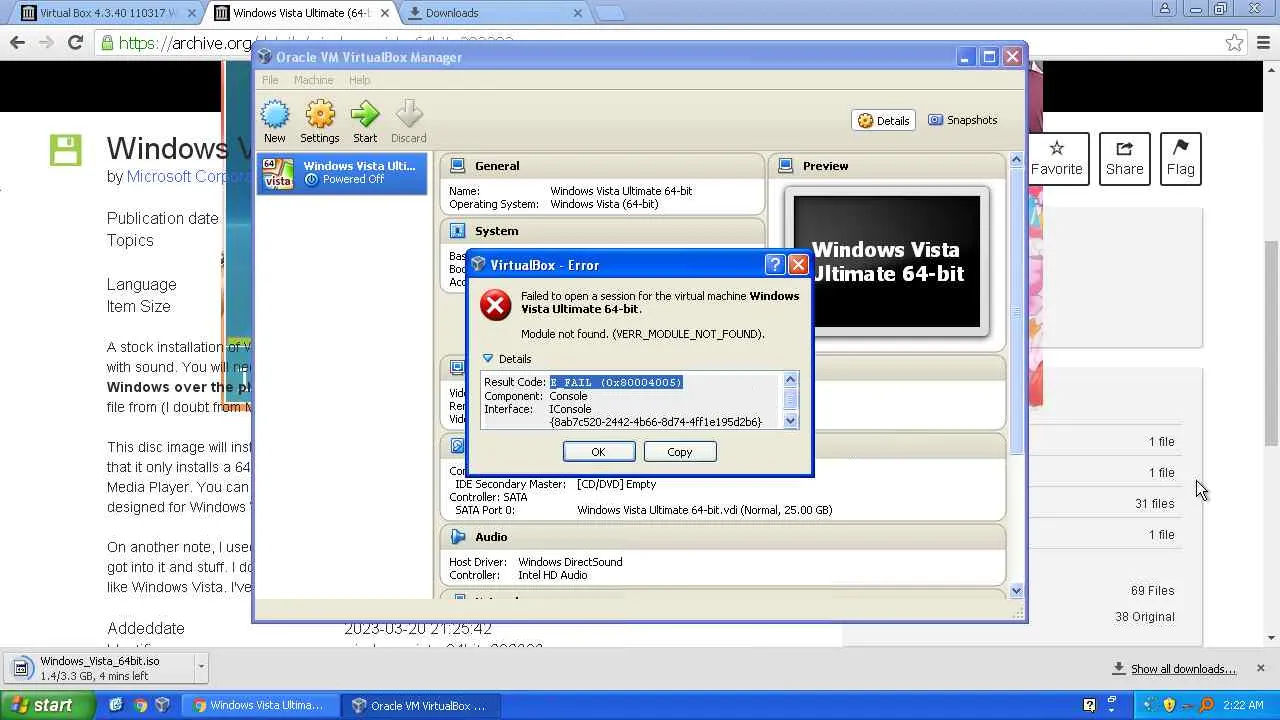Click the Discard toolbar icon
1280x720 pixels.
[x=409, y=115]
